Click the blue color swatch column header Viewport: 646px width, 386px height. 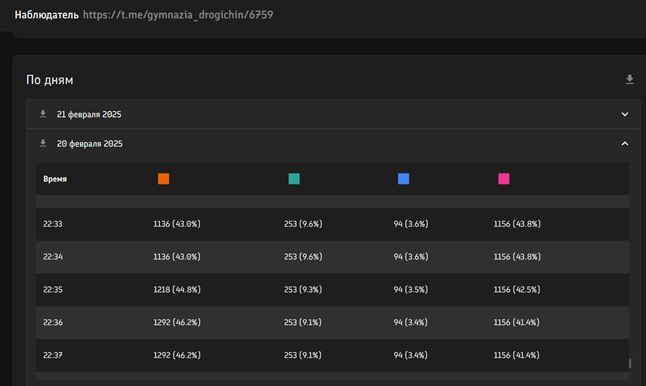click(x=403, y=179)
